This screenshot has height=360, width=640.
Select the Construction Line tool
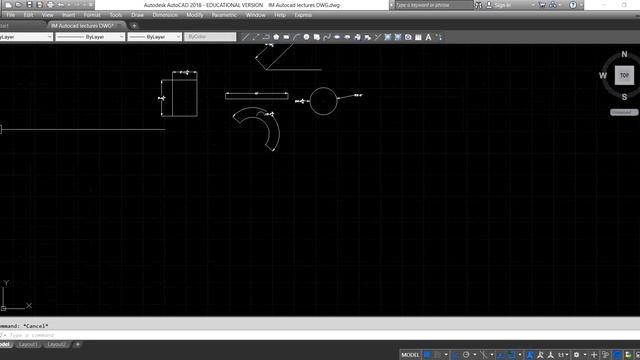[x=256, y=37]
